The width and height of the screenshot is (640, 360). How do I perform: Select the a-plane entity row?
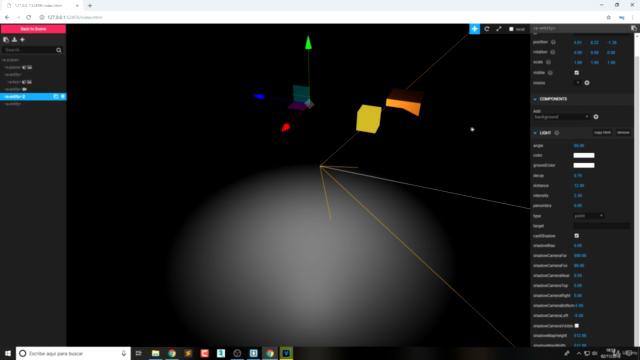coord(33,67)
